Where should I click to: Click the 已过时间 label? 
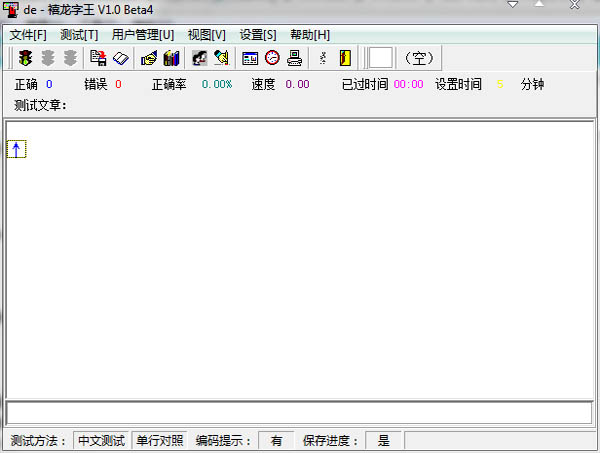pyautogui.click(x=365, y=84)
